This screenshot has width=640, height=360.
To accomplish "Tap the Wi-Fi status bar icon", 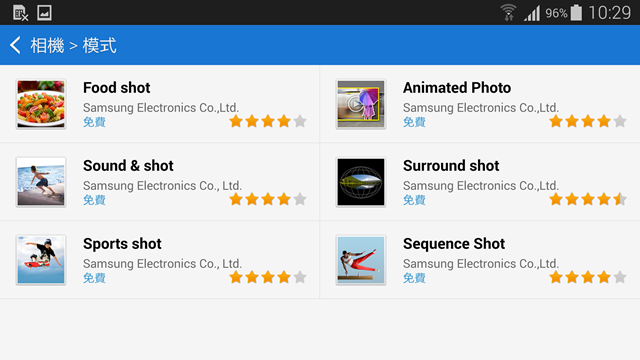I will click(509, 13).
